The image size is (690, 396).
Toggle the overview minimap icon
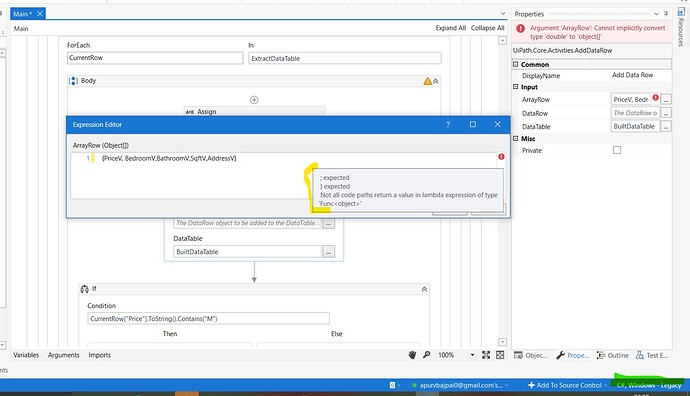pyautogui.click(x=500, y=355)
